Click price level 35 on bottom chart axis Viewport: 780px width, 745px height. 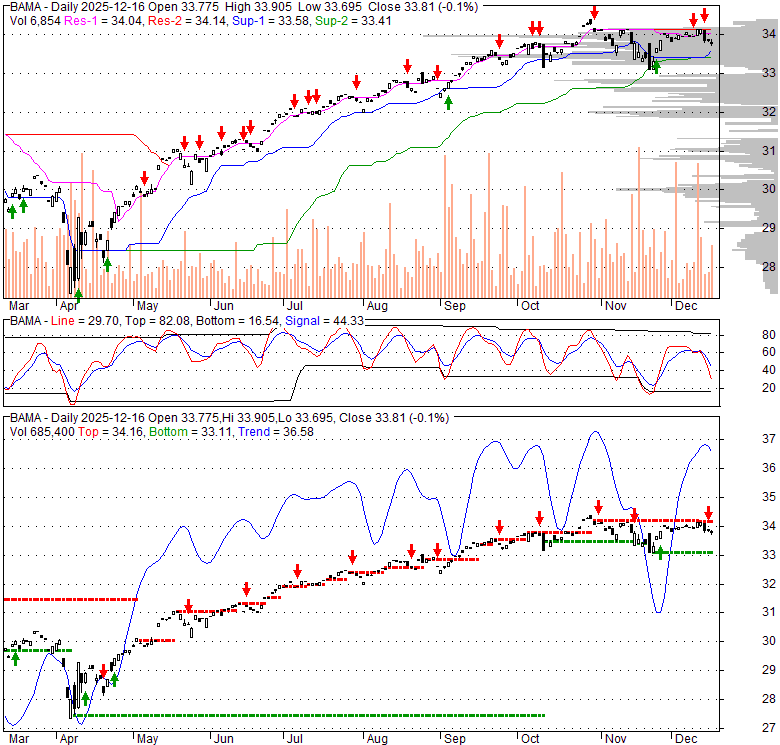pyautogui.click(x=769, y=496)
